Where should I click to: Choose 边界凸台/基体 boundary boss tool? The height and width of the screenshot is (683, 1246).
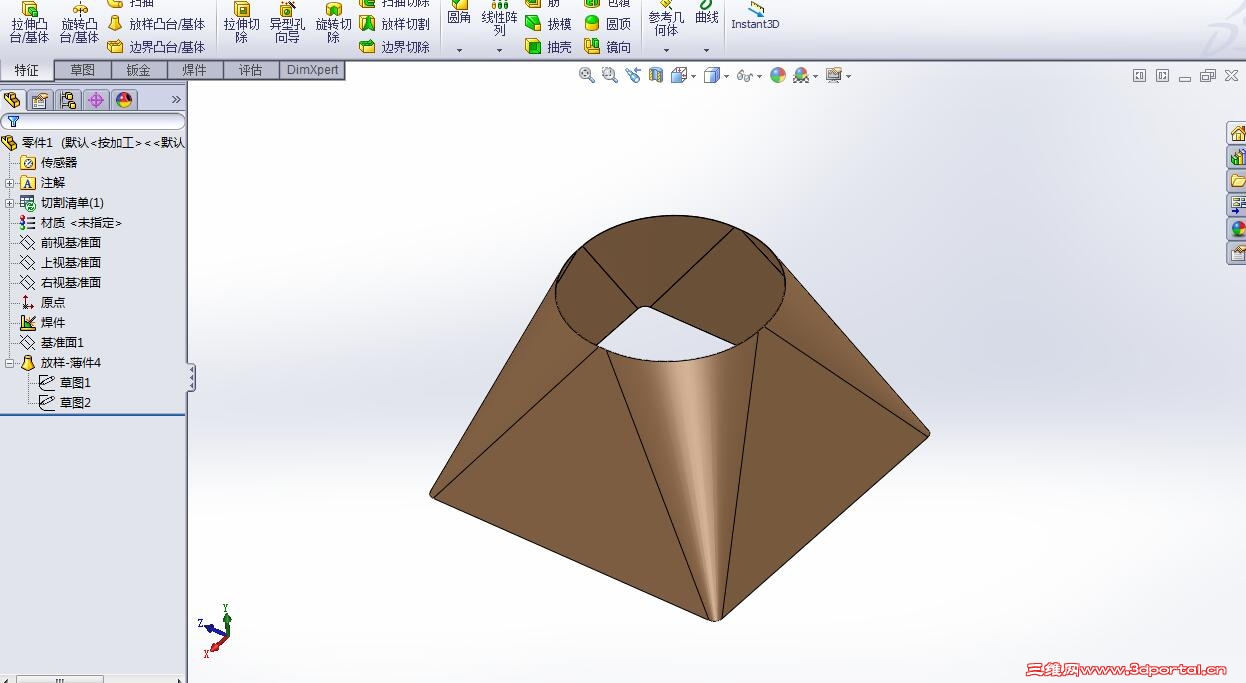156,47
